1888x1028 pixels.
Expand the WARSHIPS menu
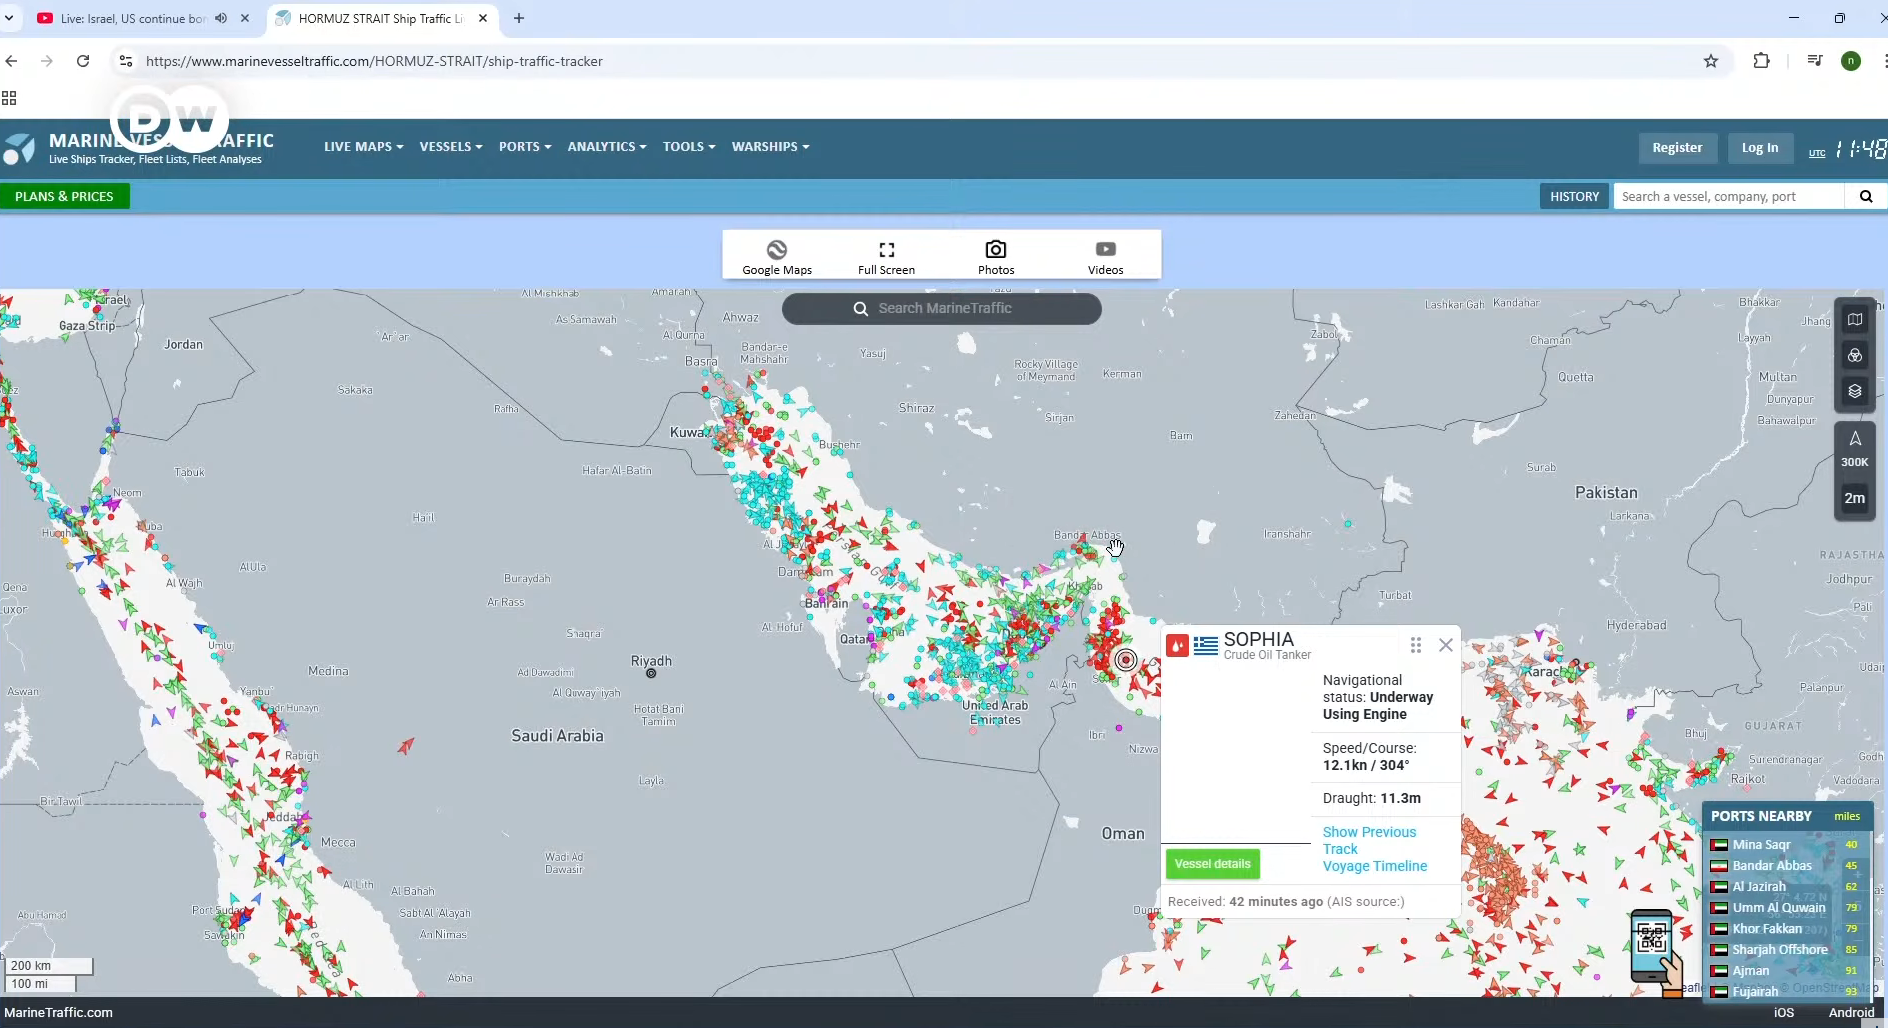pos(771,146)
